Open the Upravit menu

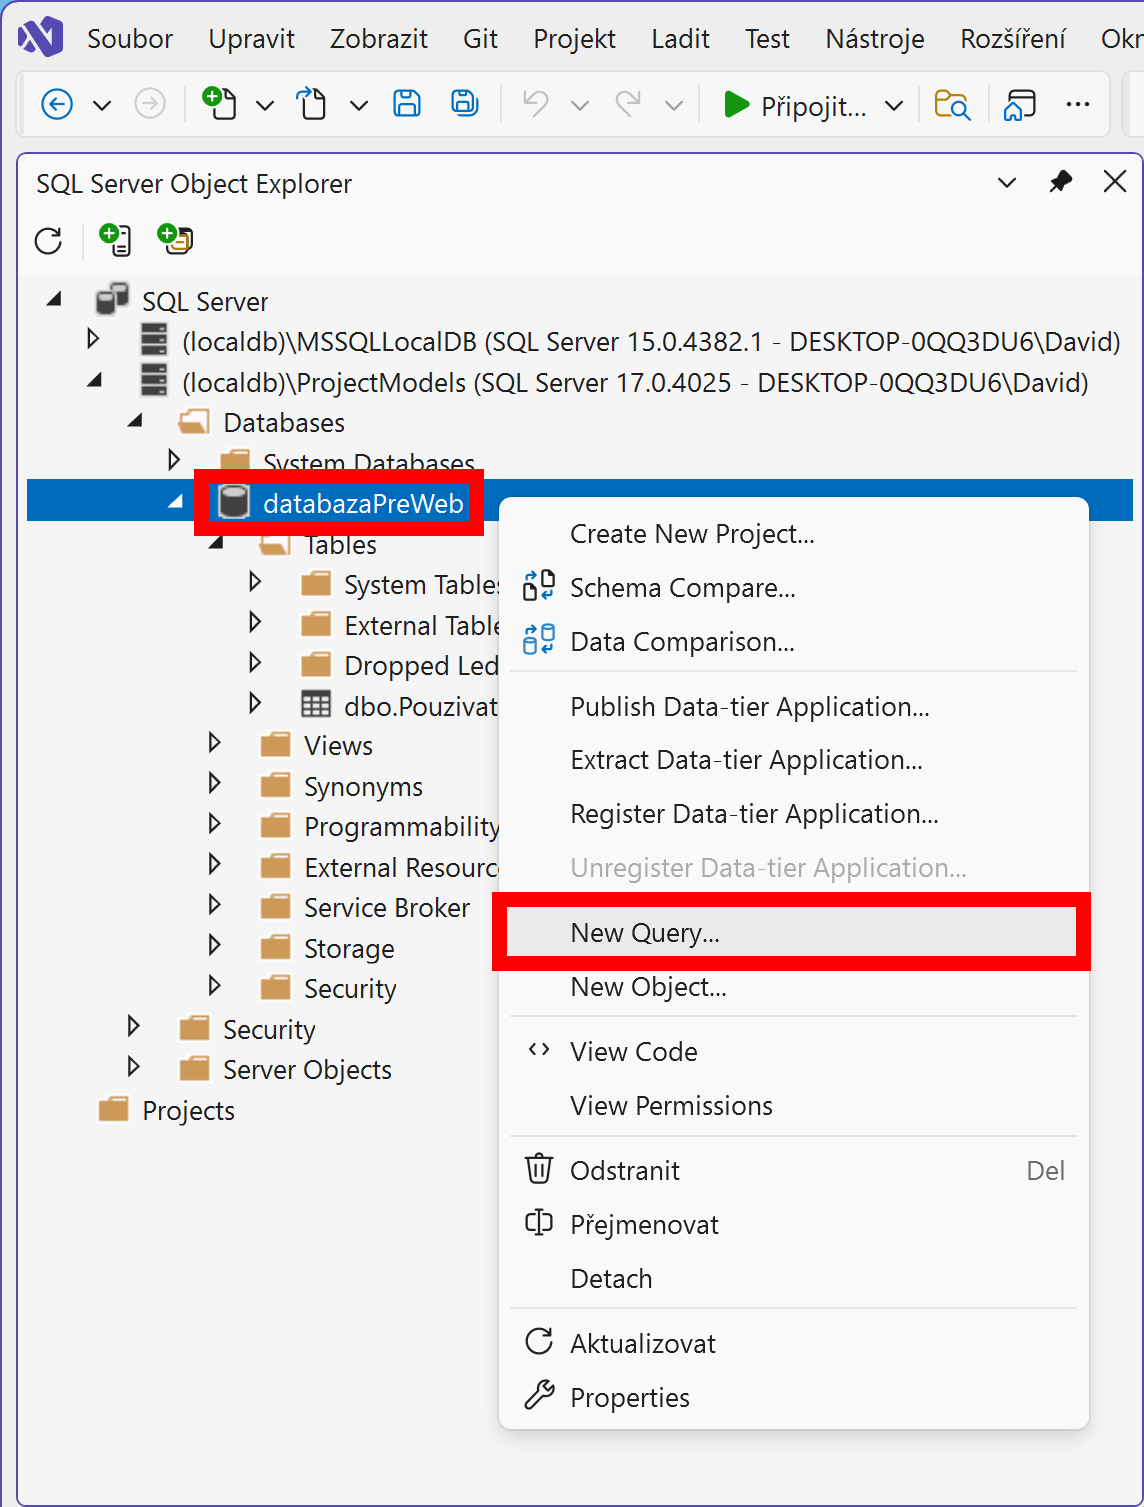coord(251,39)
